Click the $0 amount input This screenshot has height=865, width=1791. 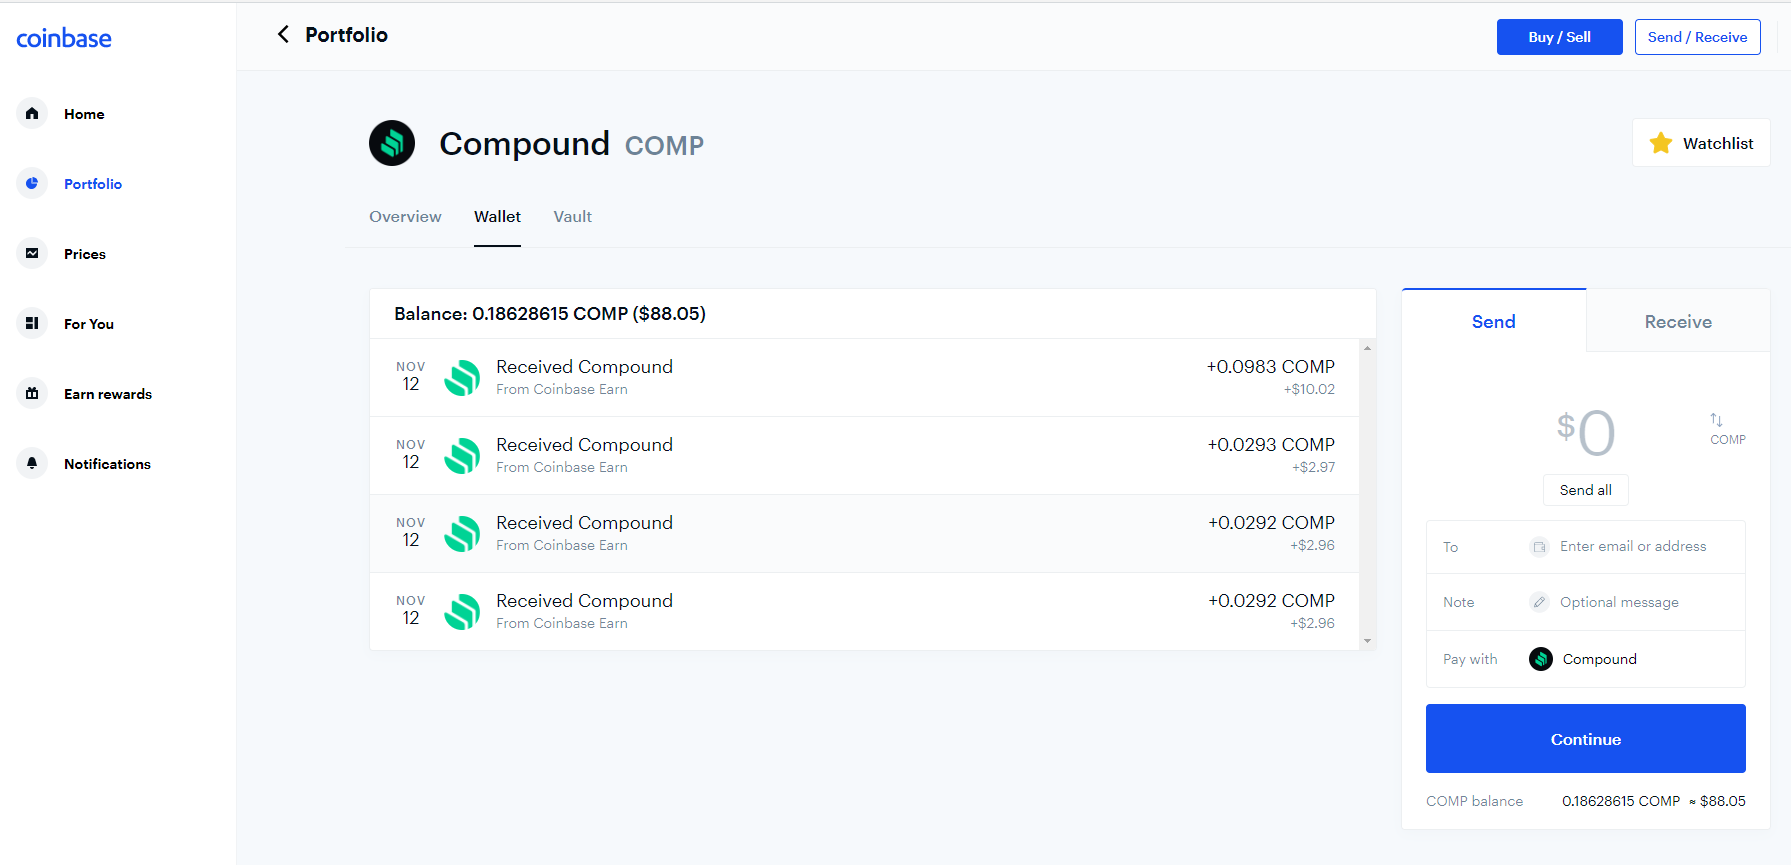coord(1586,432)
